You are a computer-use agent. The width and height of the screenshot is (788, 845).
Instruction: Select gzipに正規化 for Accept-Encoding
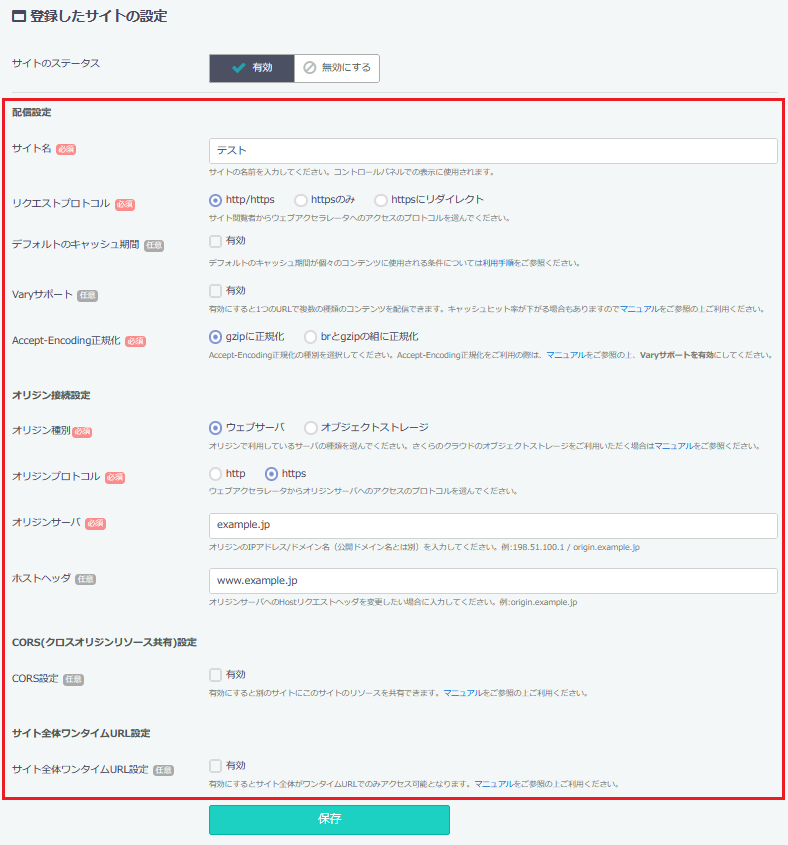pos(216,337)
